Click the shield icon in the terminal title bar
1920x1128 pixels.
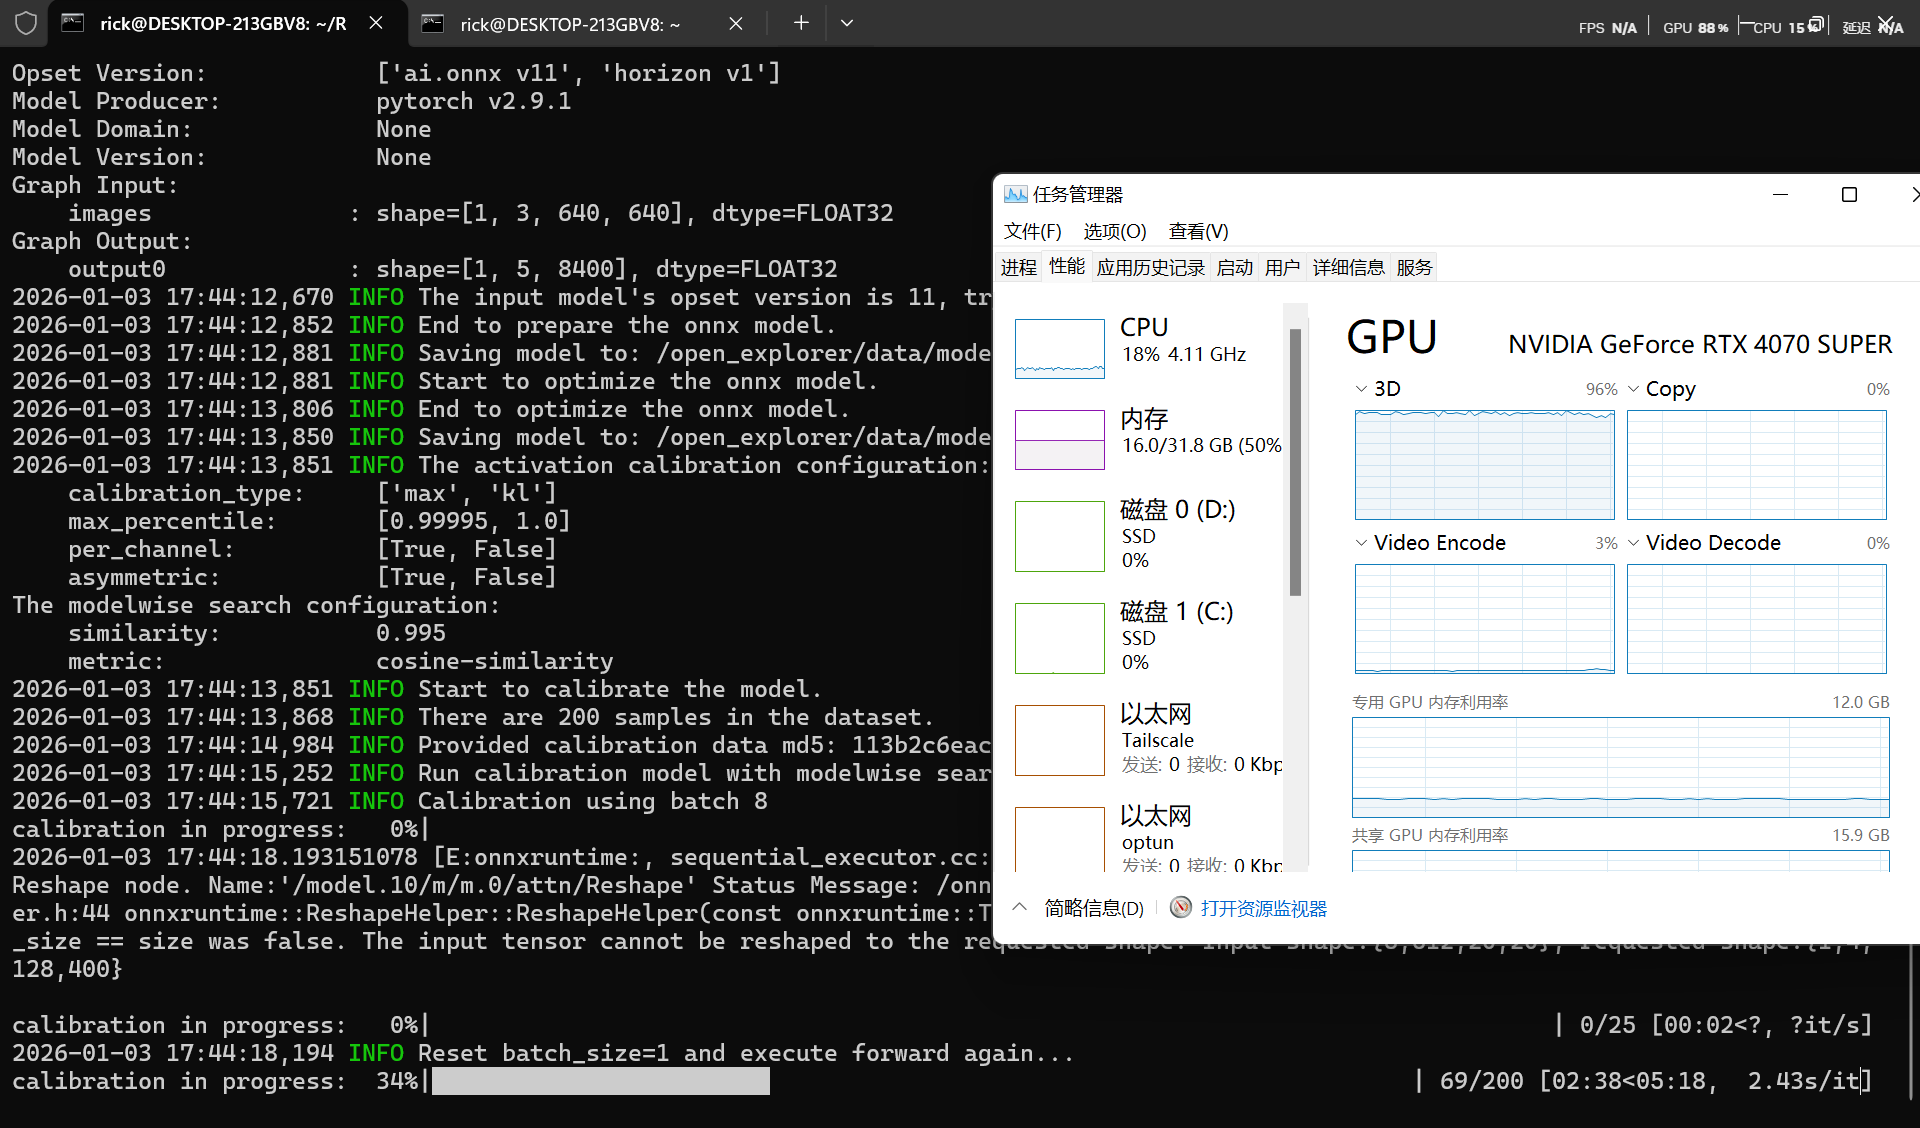[26, 23]
